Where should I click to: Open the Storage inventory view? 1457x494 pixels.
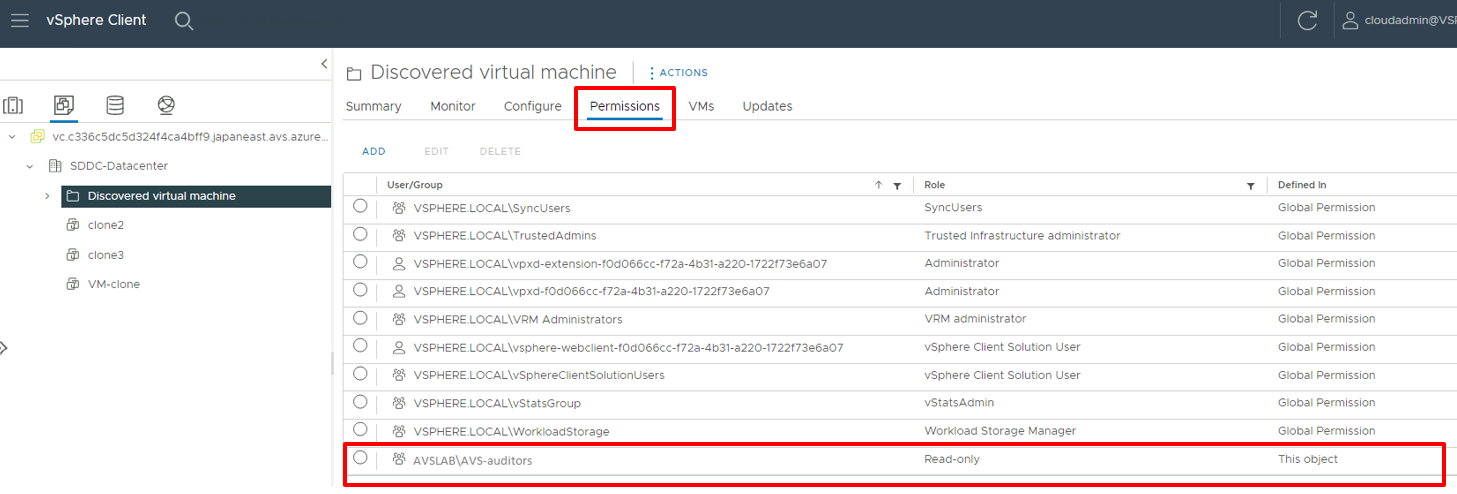coord(115,105)
